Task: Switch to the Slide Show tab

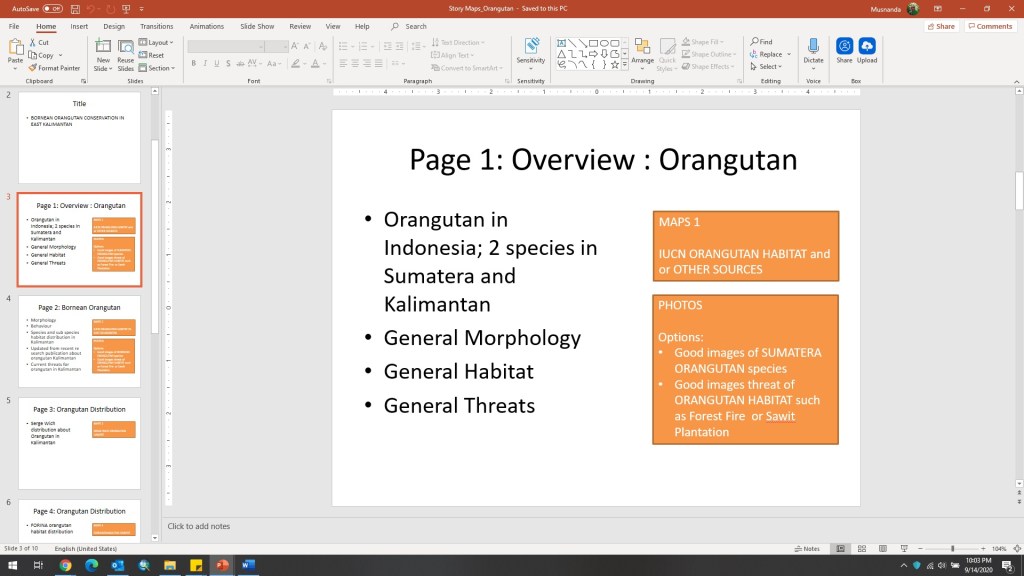Action: click(x=258, y=26)
